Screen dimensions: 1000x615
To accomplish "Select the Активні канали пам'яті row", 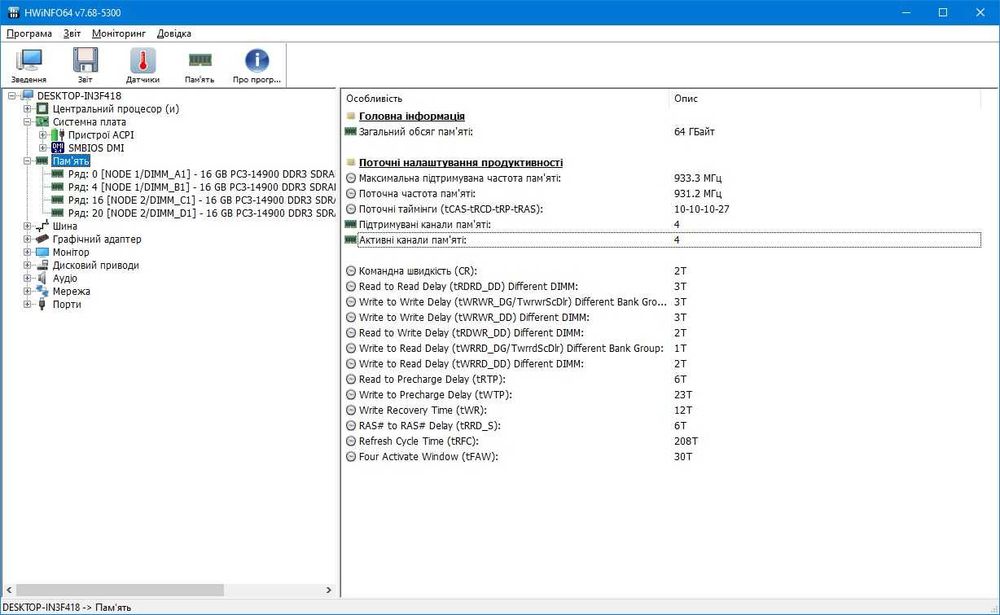I will (x=662, y=241).
